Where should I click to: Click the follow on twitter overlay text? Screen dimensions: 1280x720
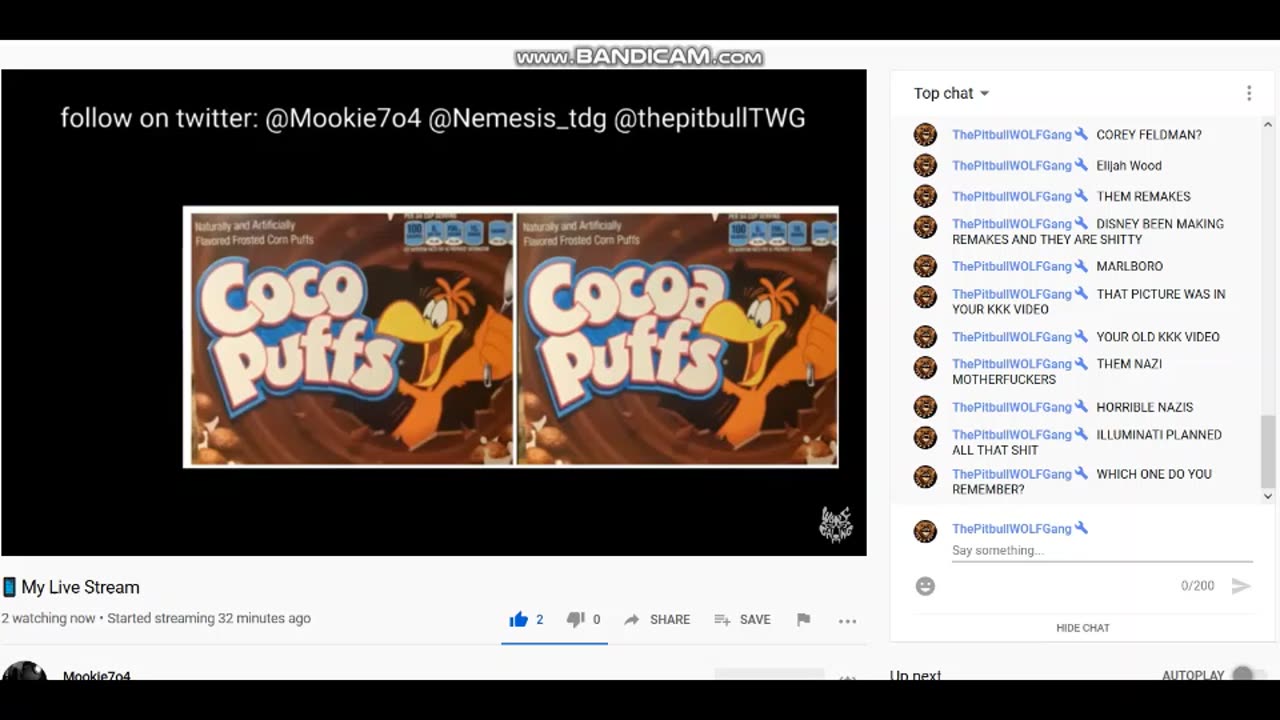point(433,118)
